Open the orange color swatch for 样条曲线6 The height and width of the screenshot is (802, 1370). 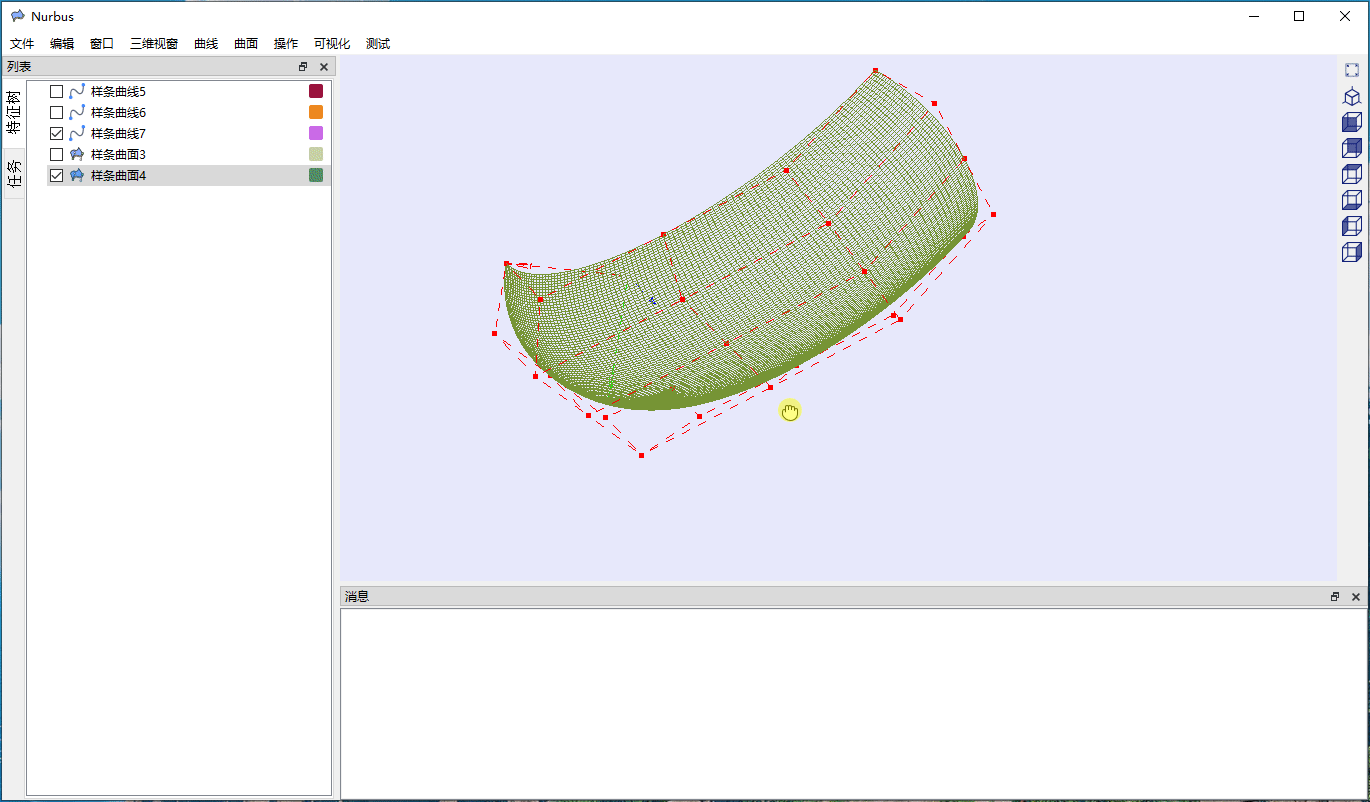(x=316, y=112)
